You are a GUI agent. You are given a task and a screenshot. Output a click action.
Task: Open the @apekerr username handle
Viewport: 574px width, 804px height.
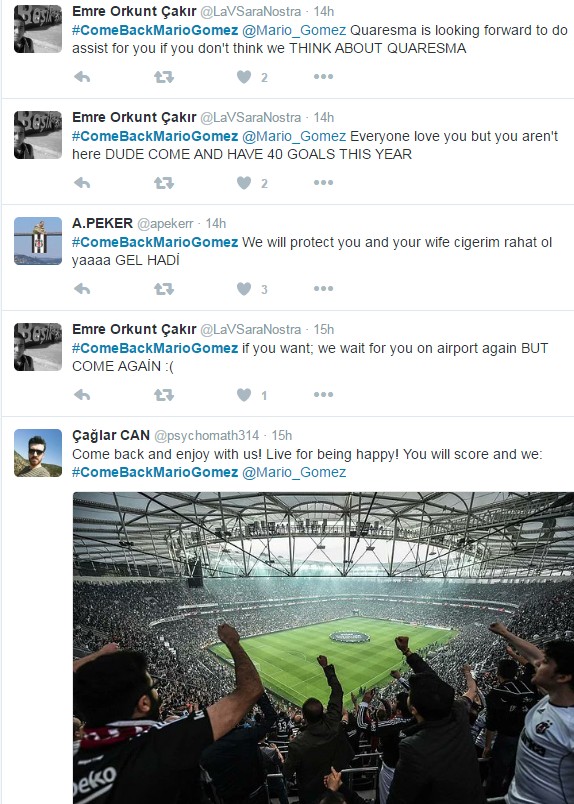coord(165,224)
